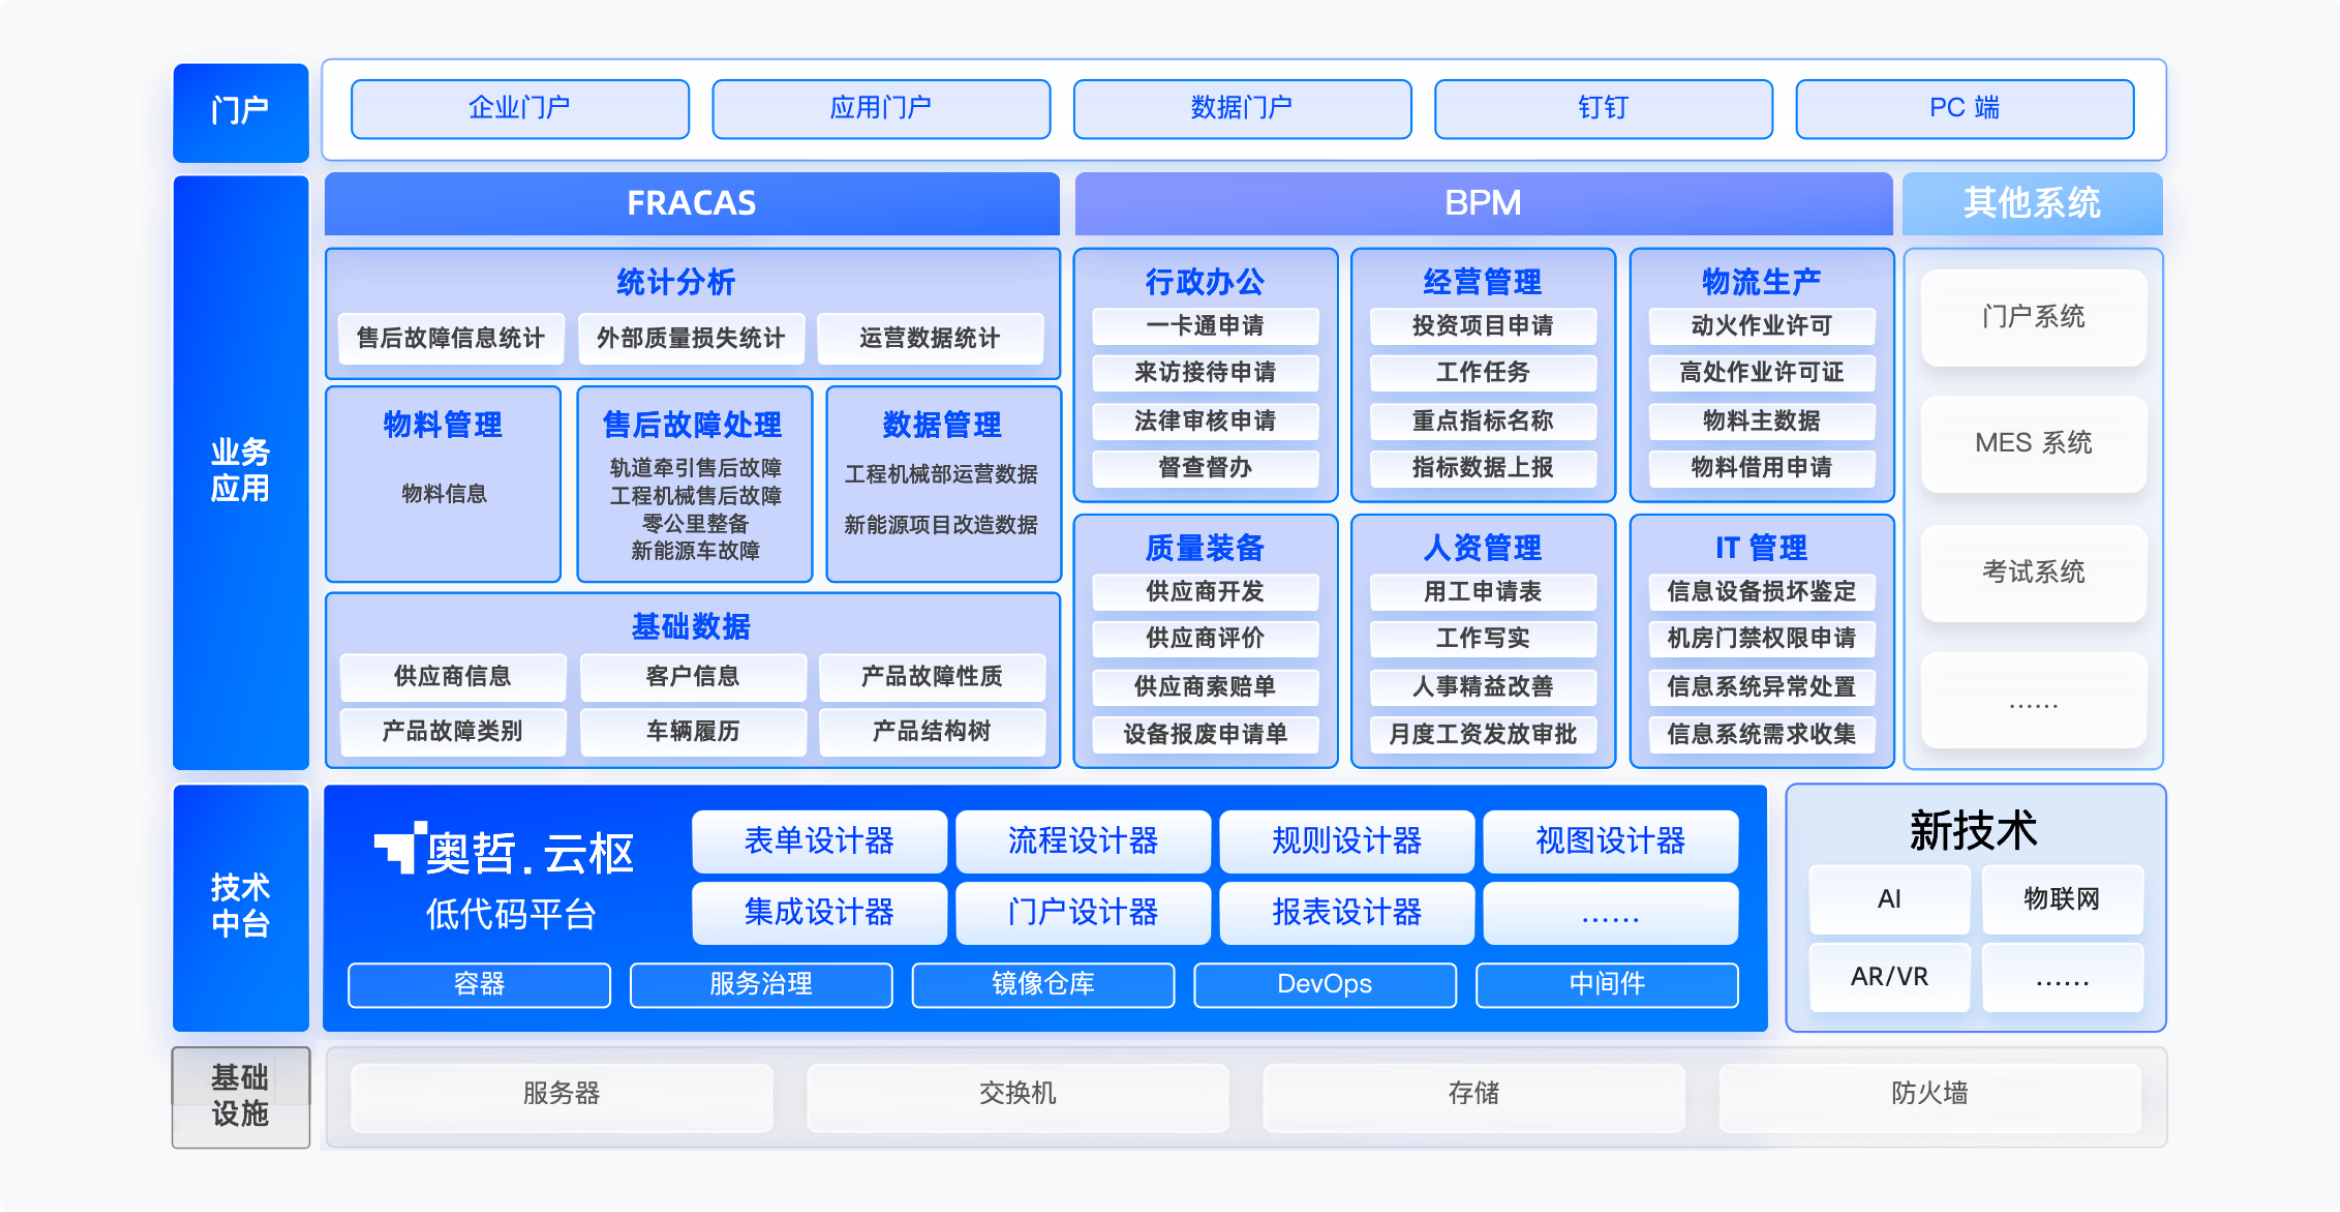Click the 售后故障处理 heading
Viewport: 2340px width, 1212px height.
(x=692, y=425)
